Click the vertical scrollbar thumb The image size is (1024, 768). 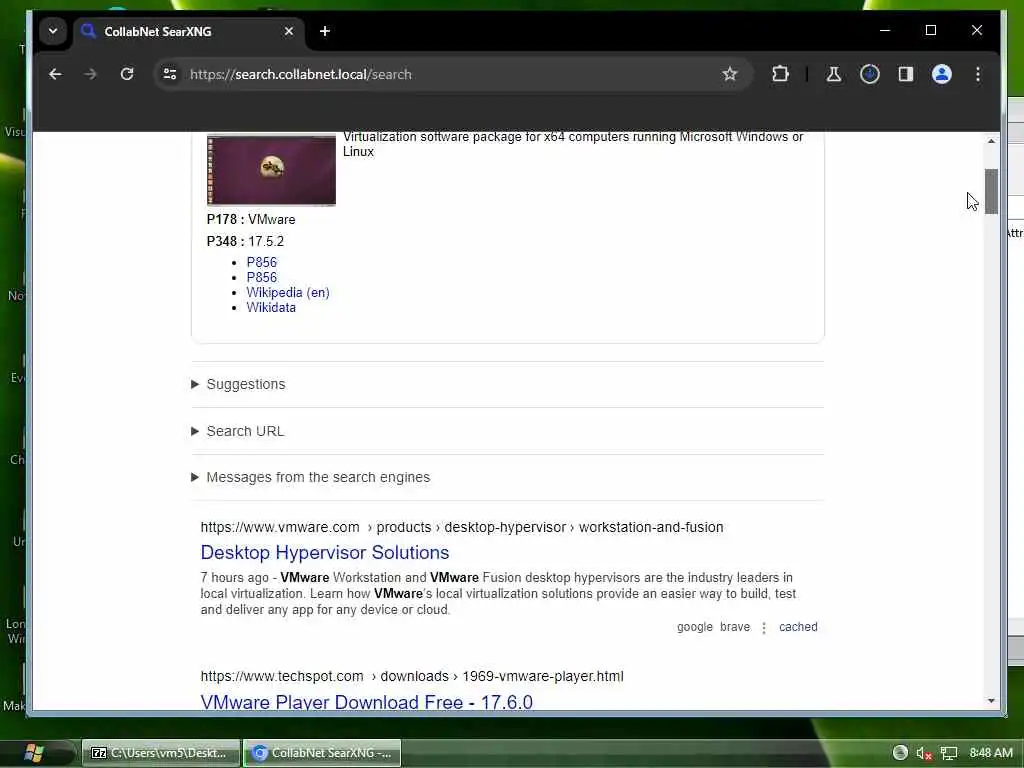click(991, 191)
